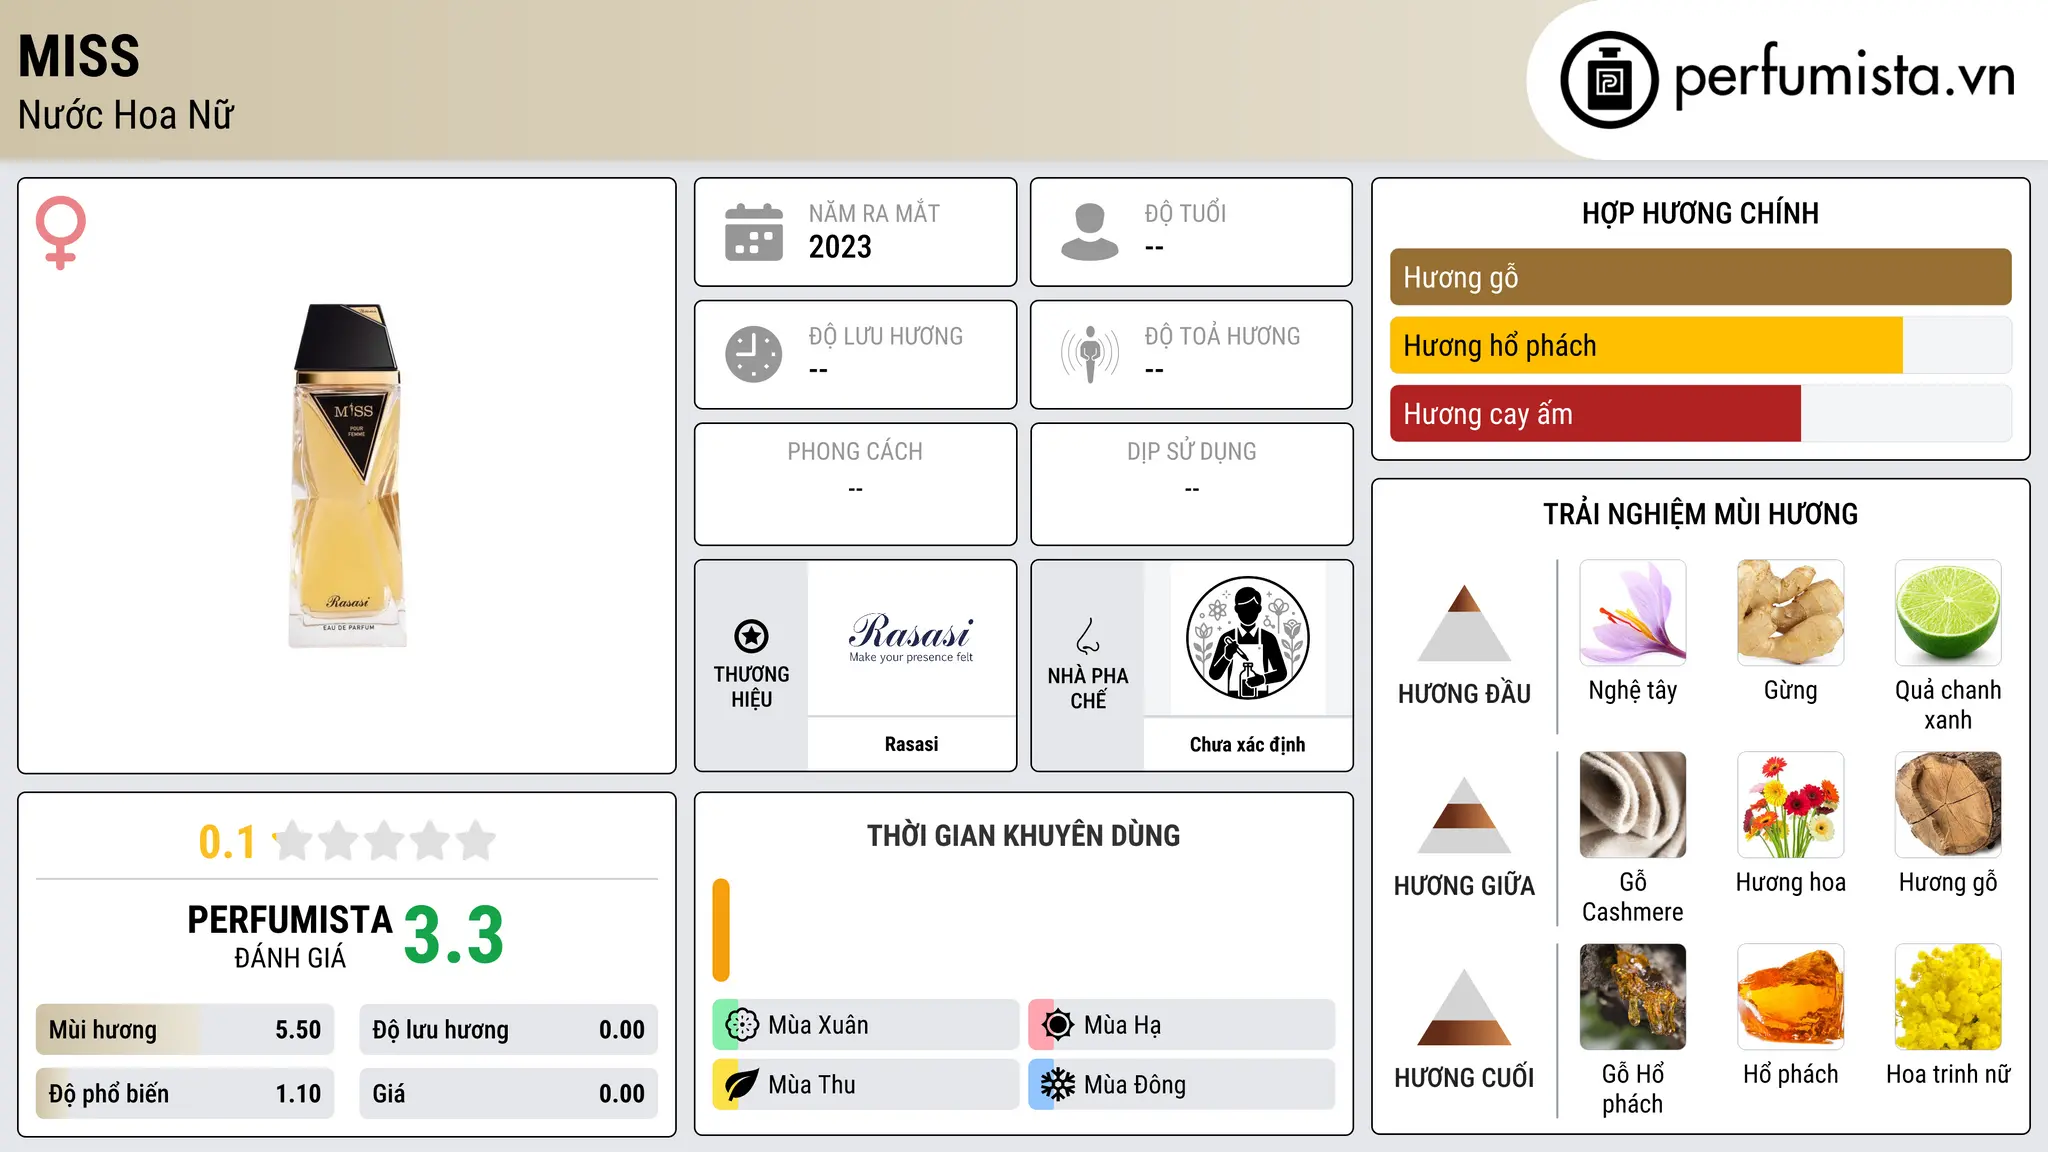Click the Hương cuối pyramid icon
This screenshot has width=2048, height=1152.
pos(1464,1007)
